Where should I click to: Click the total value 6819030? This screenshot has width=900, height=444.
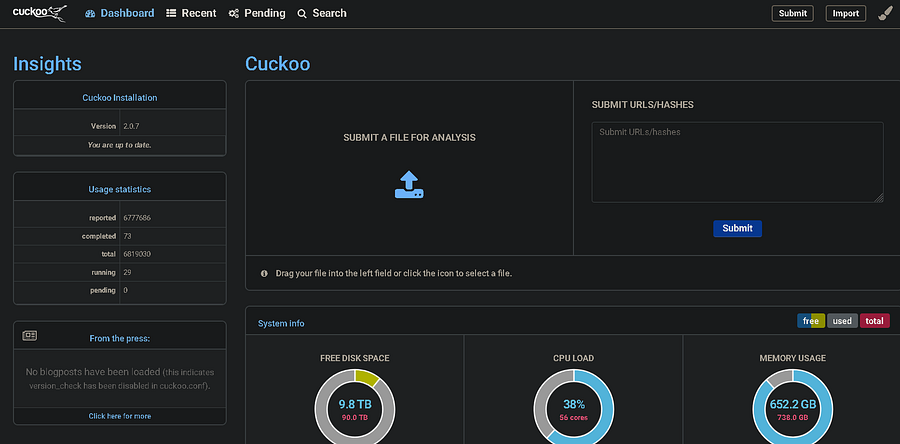coord(137,254)
